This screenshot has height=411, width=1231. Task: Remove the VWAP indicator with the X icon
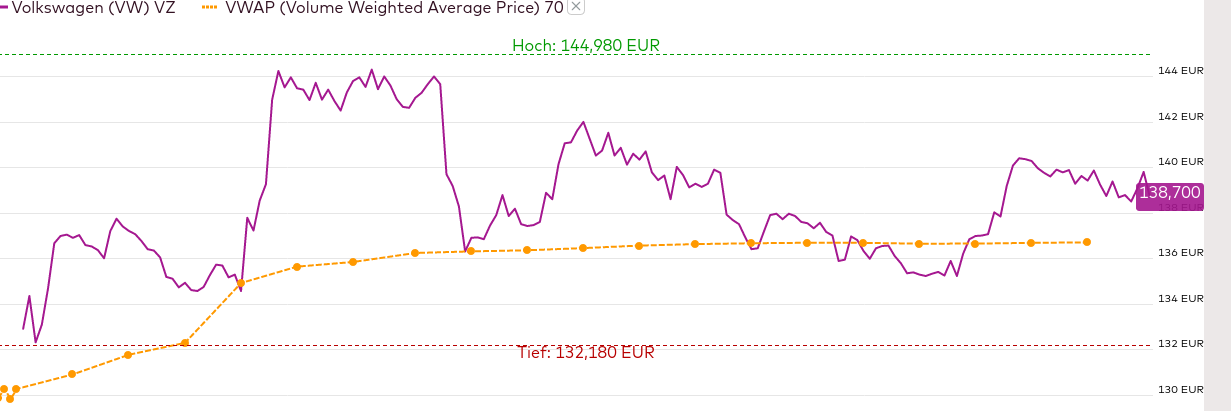click(576, 6)
